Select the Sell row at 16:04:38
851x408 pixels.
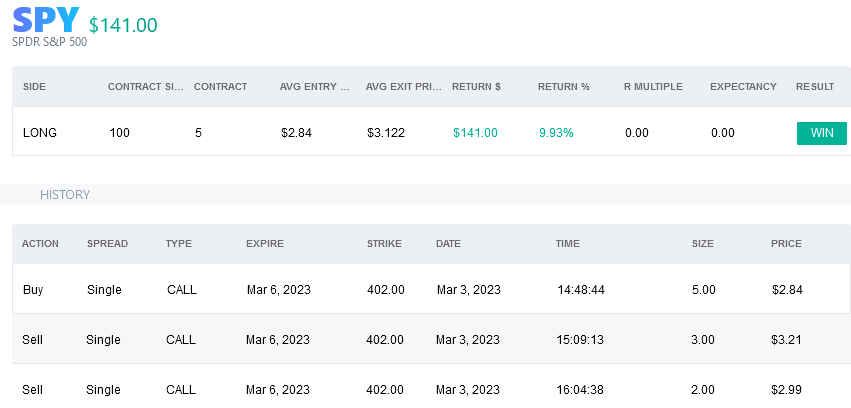[431, 386]
